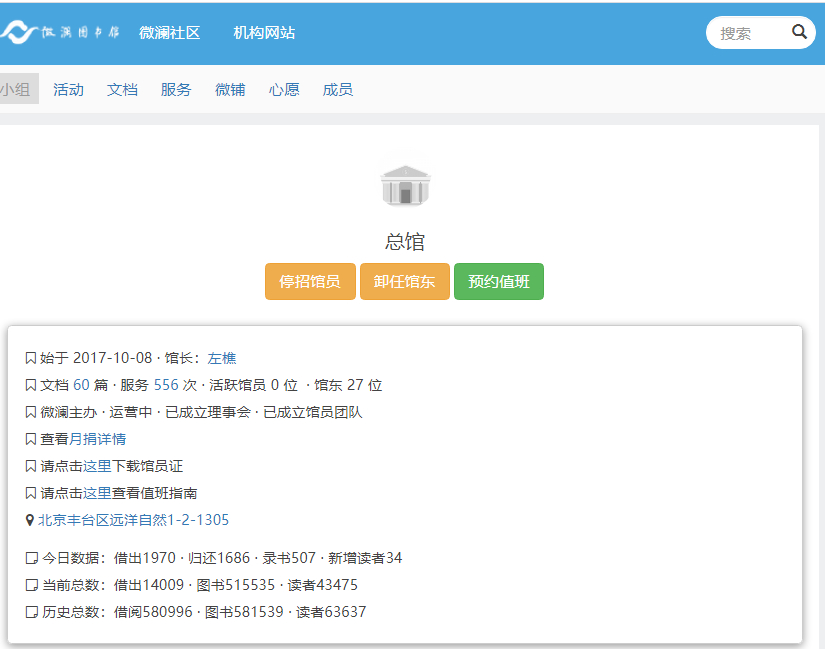
Task: Open the 月捐详情 link
Action: pyautogui.click(x=97, y=439)
